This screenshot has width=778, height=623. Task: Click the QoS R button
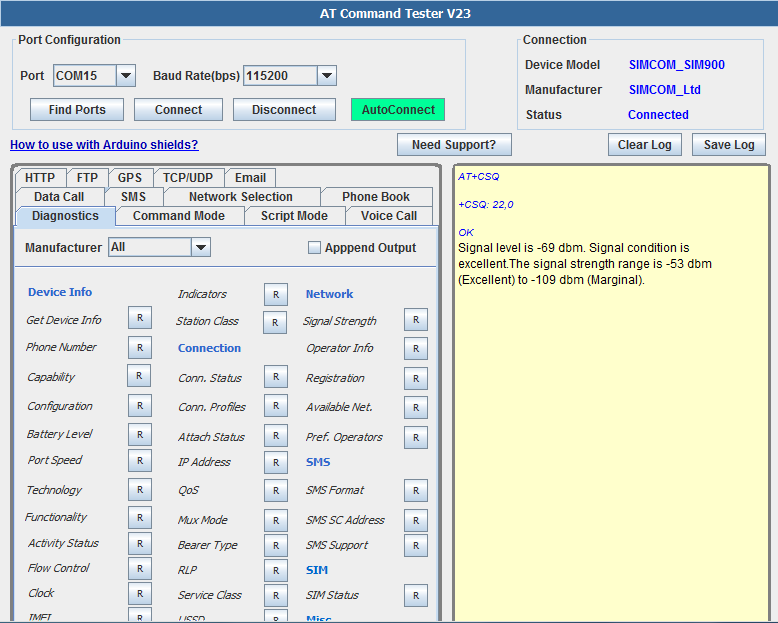coord(276,491)
